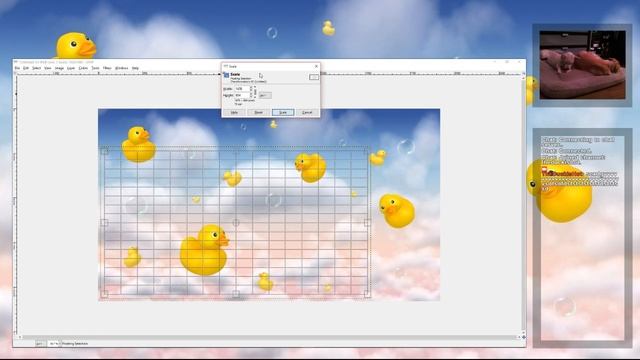Open the File menu in GIMP
The image size is (640, 360).
[17, 68]
